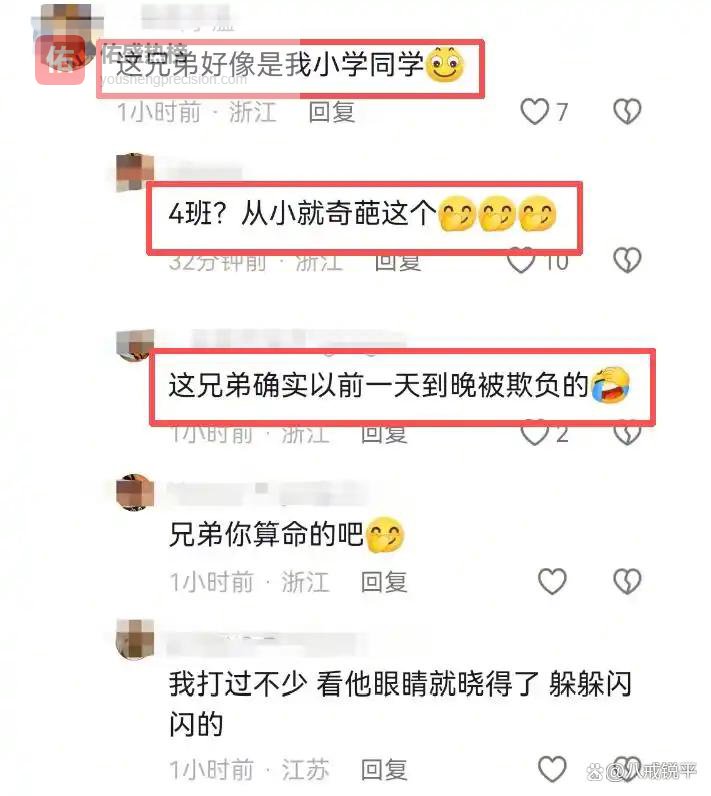Viewport: 711px width, 796px height.
Task: Like the 4班 comment with 10 likes
Action: [x=521, y=262]
